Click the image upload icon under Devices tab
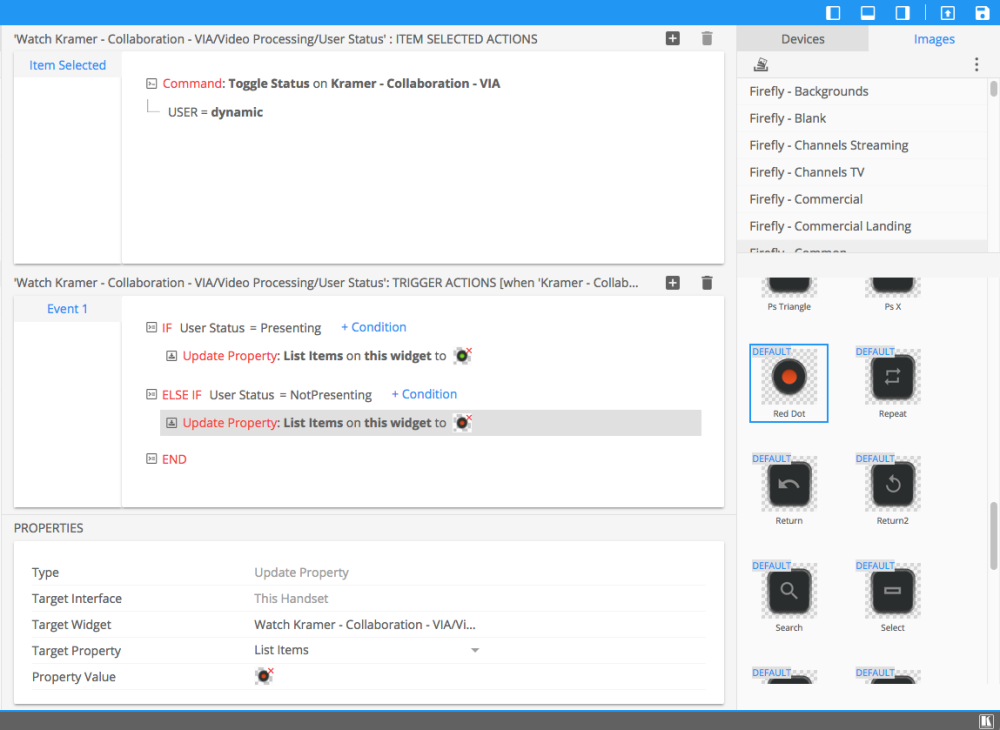The width and height of the screenshot is (1000, 730). (760, 64)
